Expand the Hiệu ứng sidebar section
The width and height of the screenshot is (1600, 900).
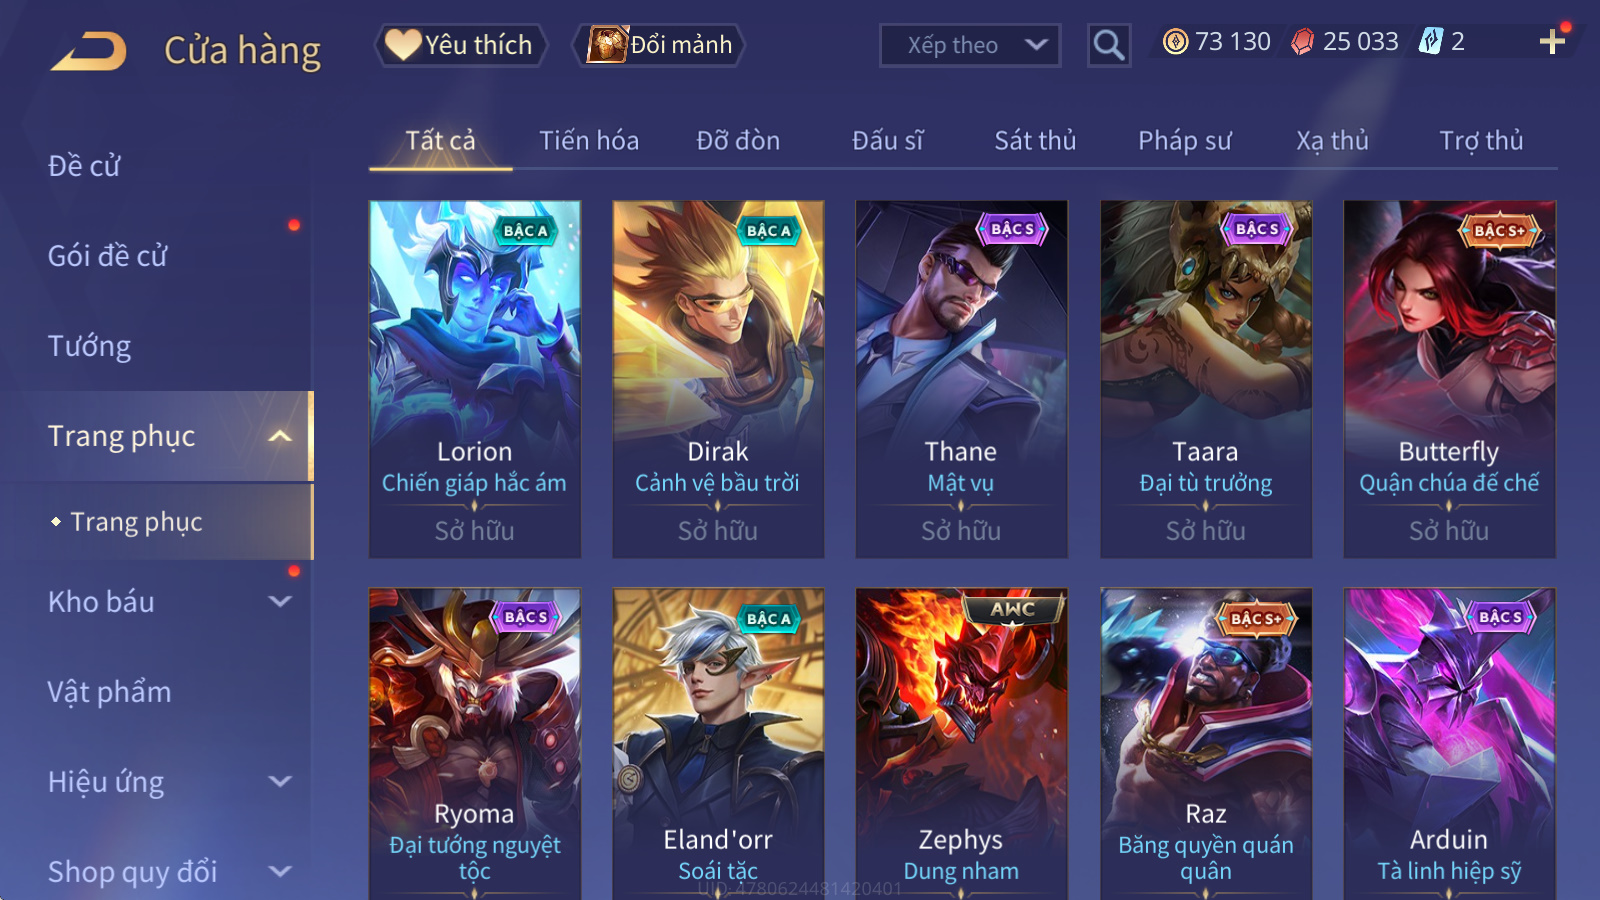(x=281, y=781)
